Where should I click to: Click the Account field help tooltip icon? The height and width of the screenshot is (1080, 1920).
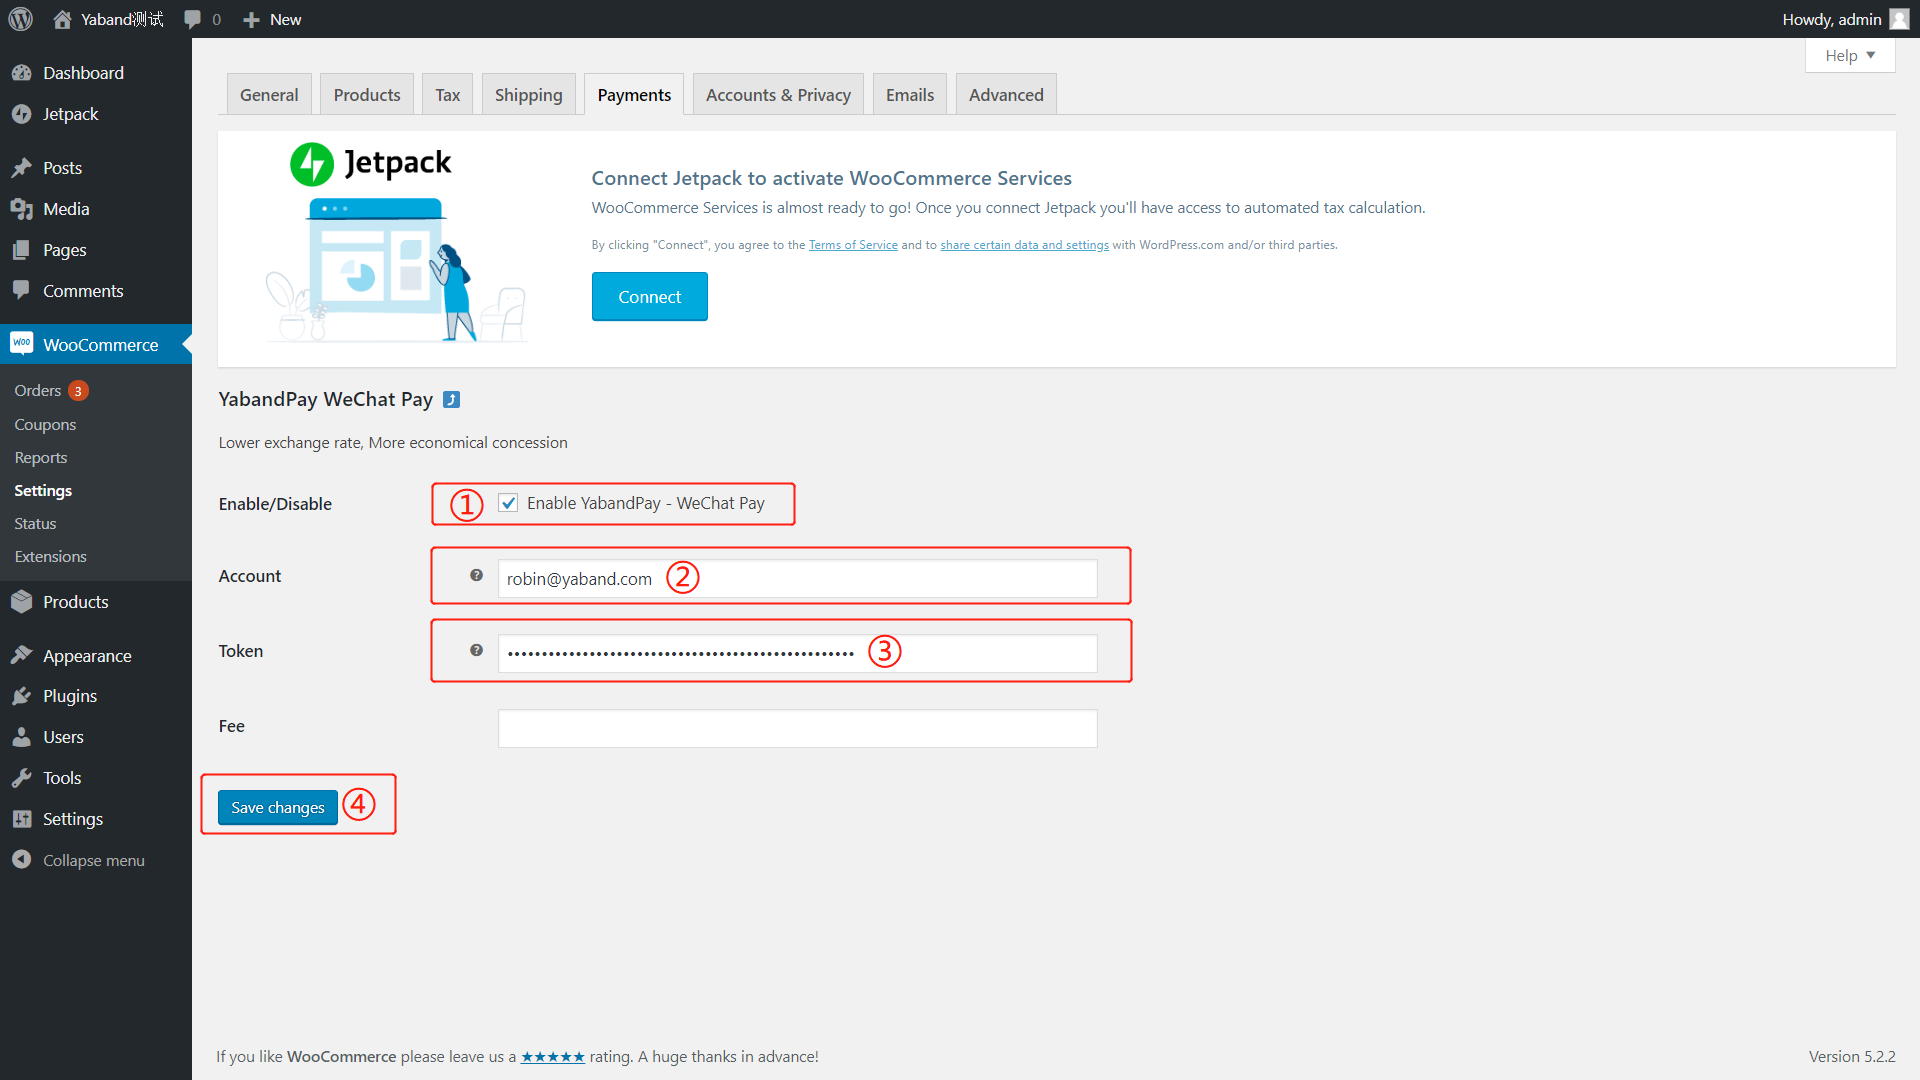477,575
